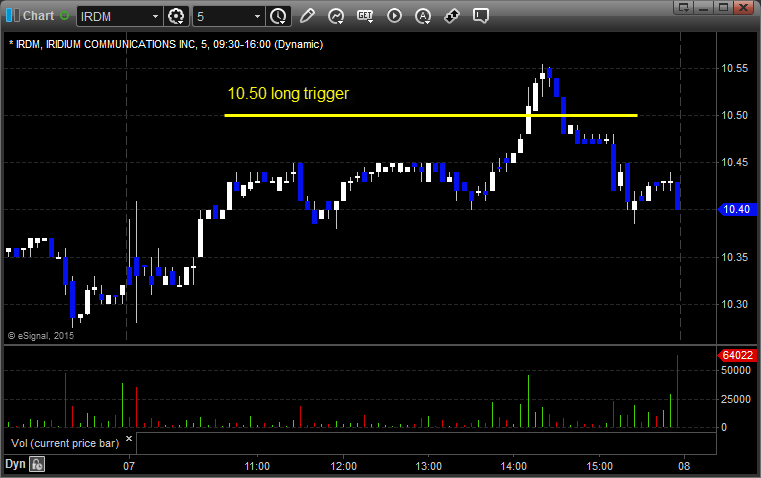
Task: Click the 15:00 time axis label
Action: click(x=599, y=466)
